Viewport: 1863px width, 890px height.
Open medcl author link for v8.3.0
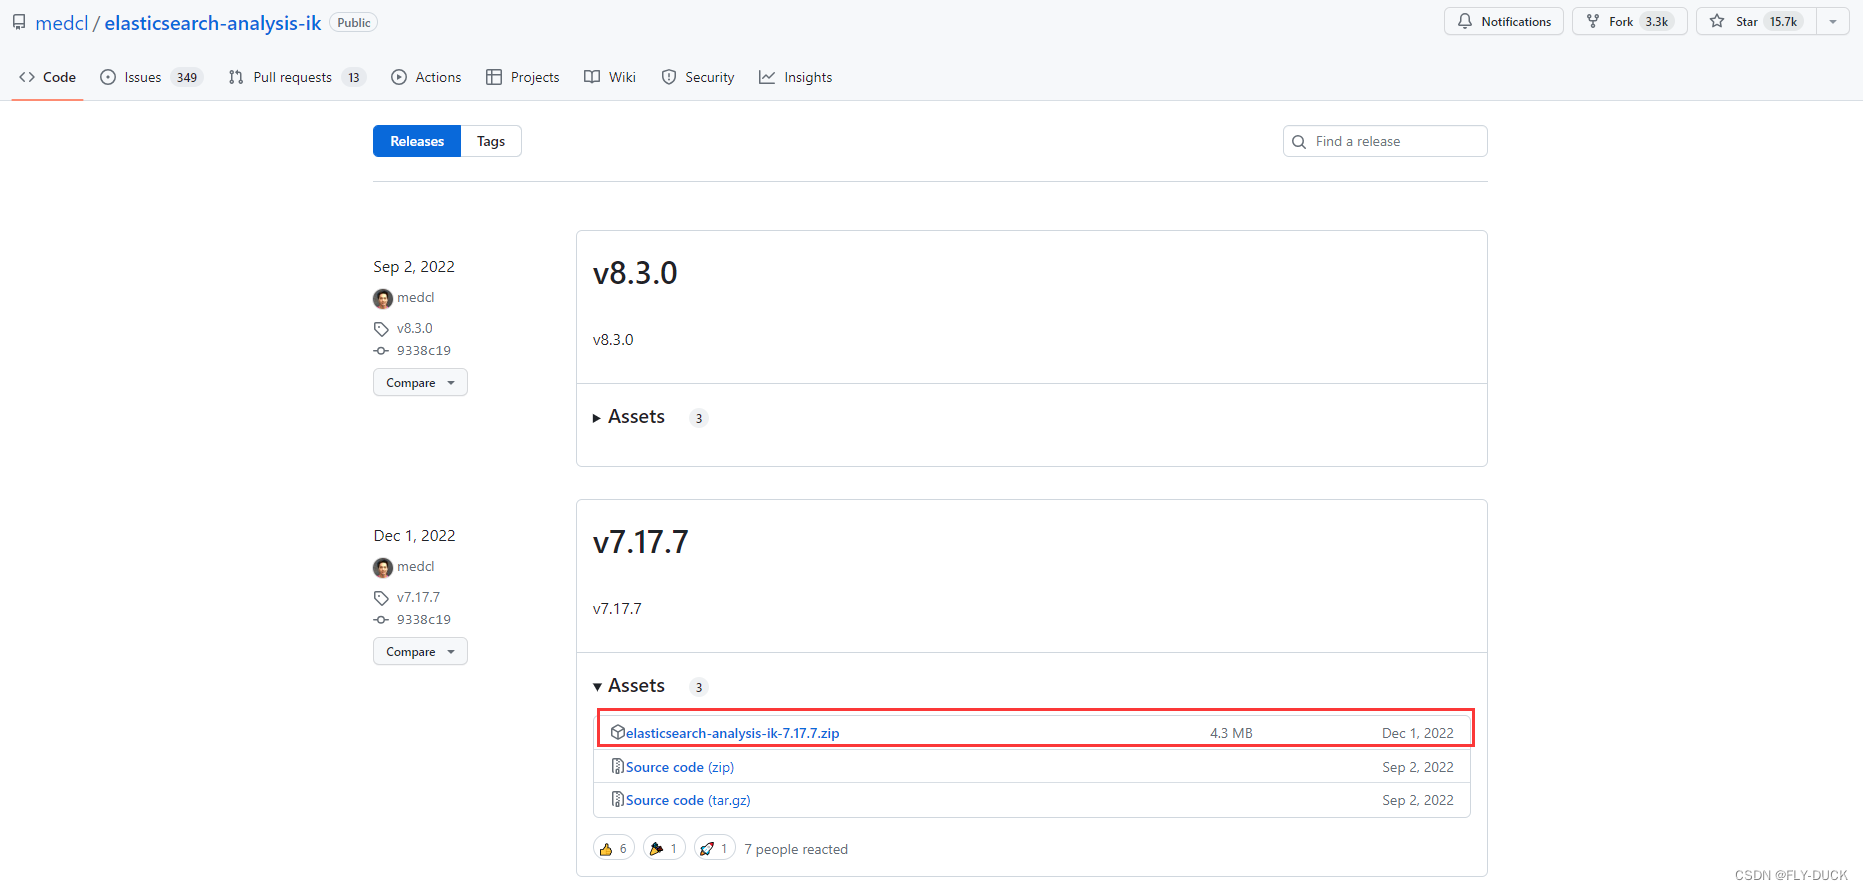[x=416, y=297]
